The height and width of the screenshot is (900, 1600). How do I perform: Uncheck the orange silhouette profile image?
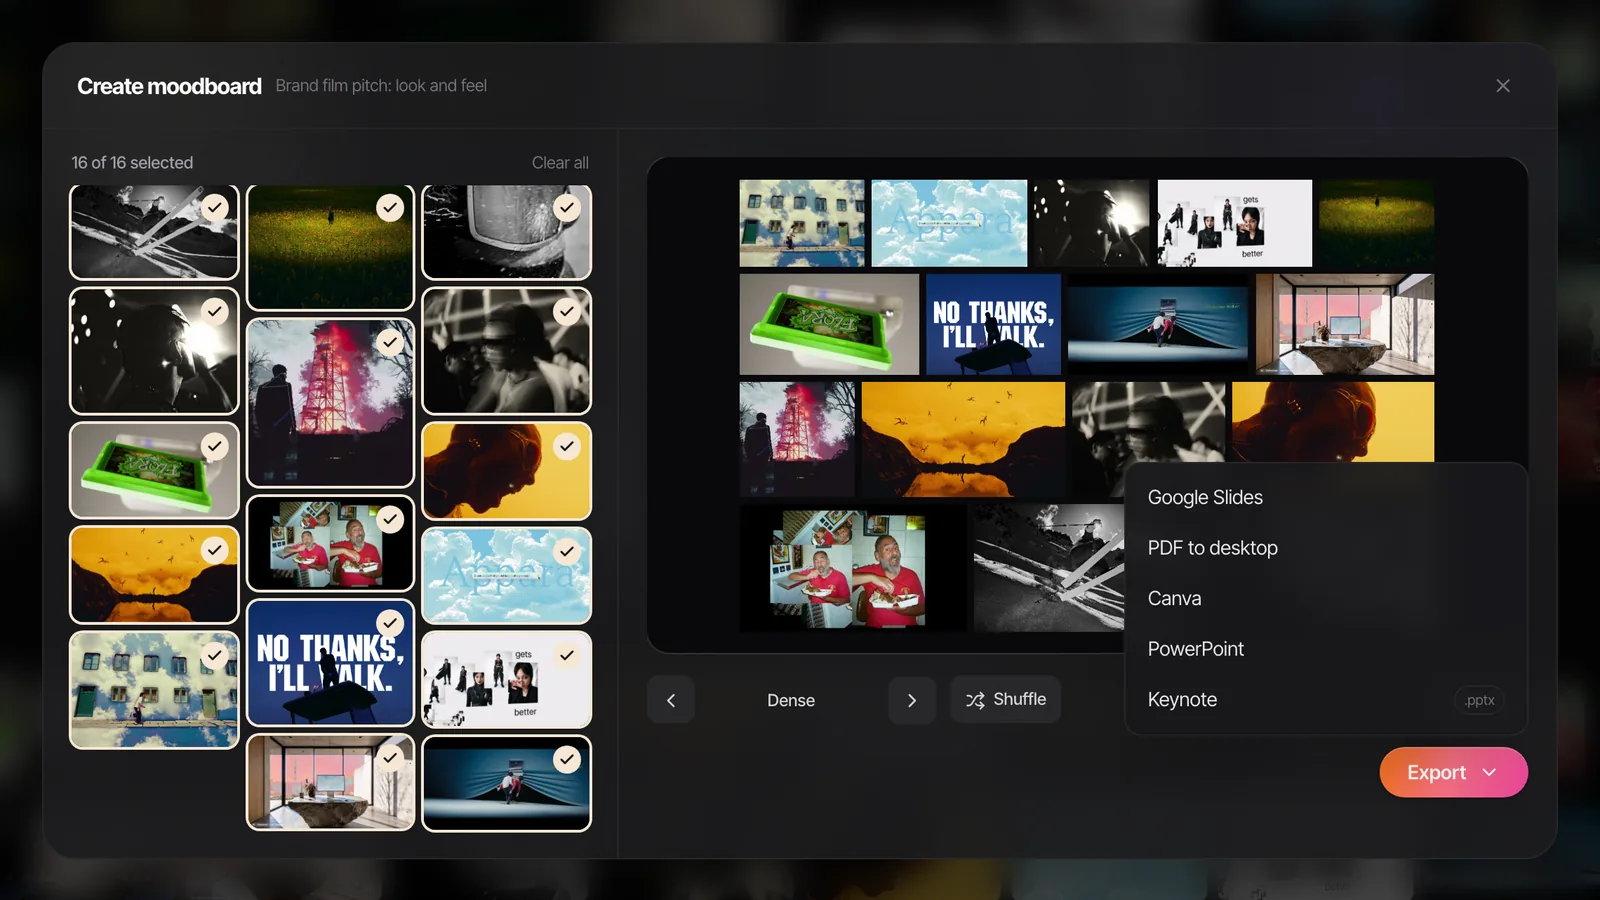pos(567,446)
